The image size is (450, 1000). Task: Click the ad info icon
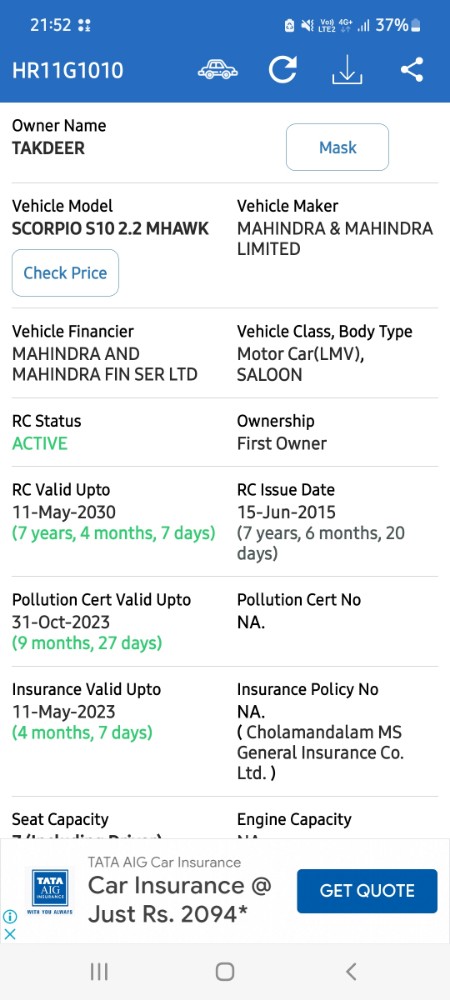[10, 917]
